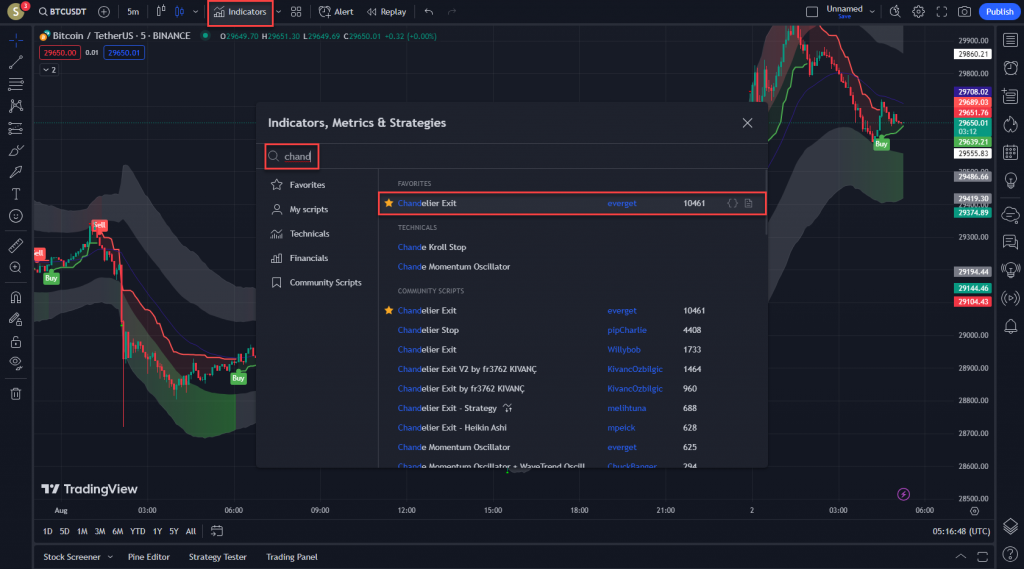Open the alerts clock icon in right sidebar

pos(1010,68)
